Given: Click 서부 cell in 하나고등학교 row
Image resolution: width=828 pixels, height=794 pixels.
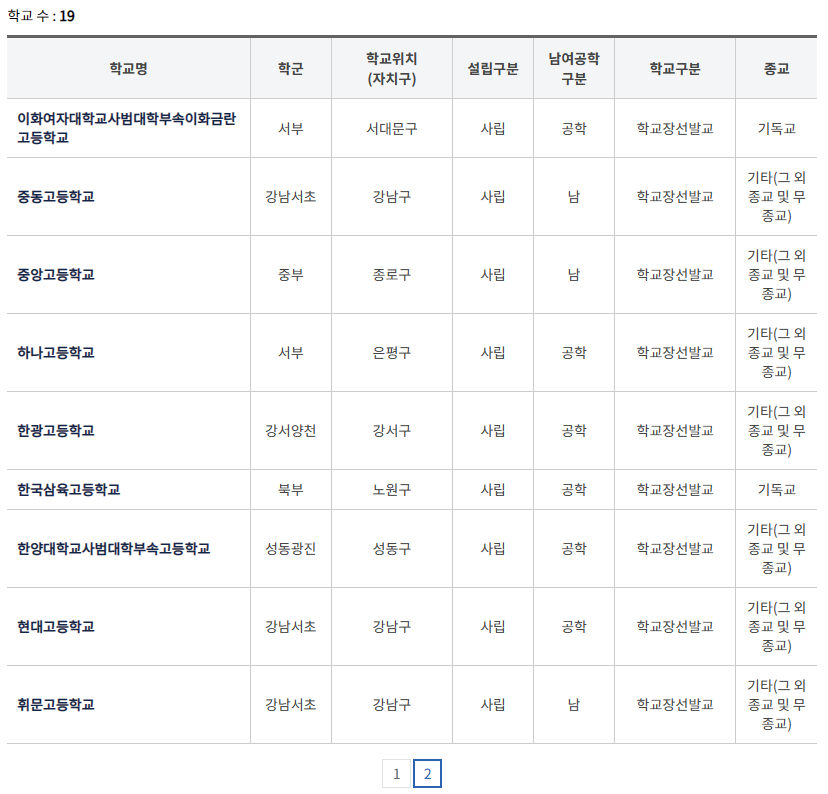Looking at the screenshot, I should (291, 353).
